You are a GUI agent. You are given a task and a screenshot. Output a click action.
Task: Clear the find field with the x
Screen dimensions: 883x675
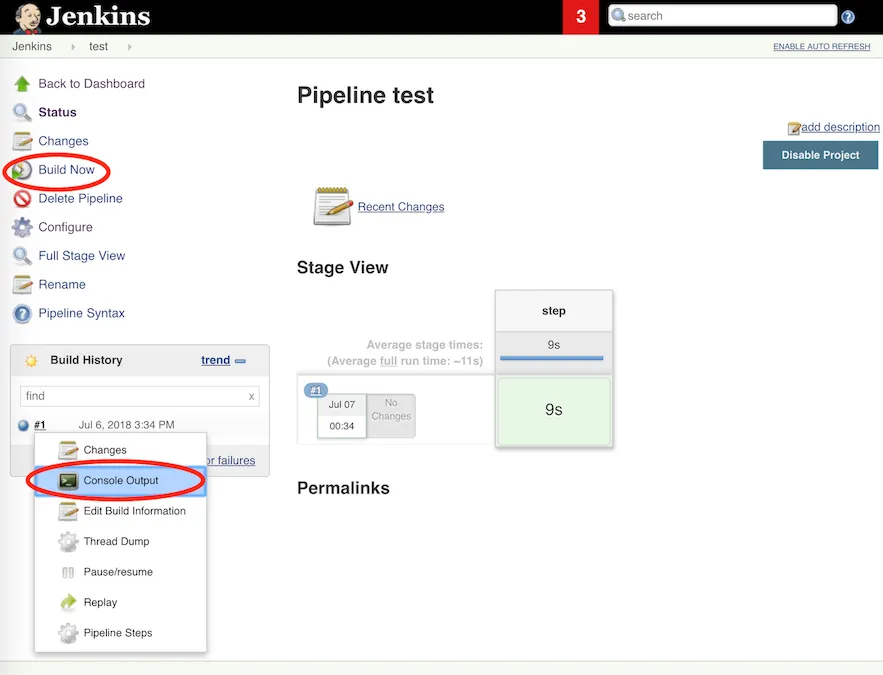click(251, 397)
